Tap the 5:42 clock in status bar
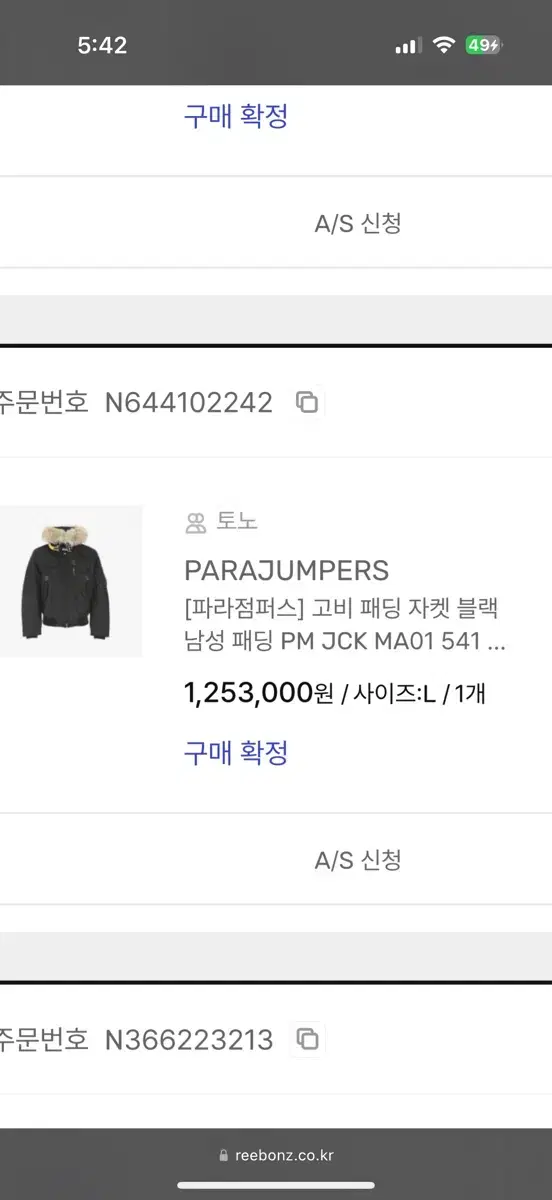 [102, 45]
